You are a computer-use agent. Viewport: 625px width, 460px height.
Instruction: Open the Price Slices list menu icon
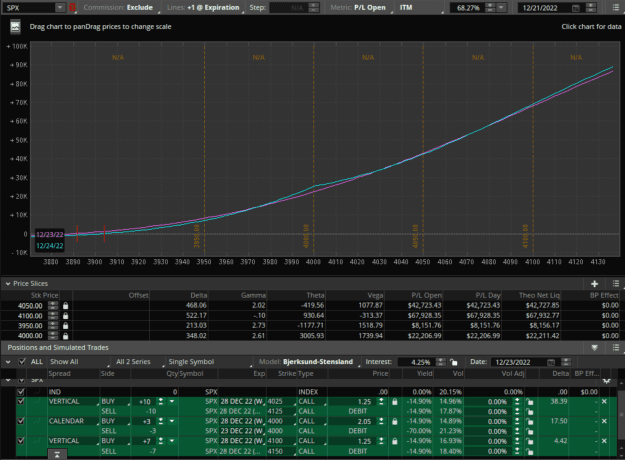point(616,284)
